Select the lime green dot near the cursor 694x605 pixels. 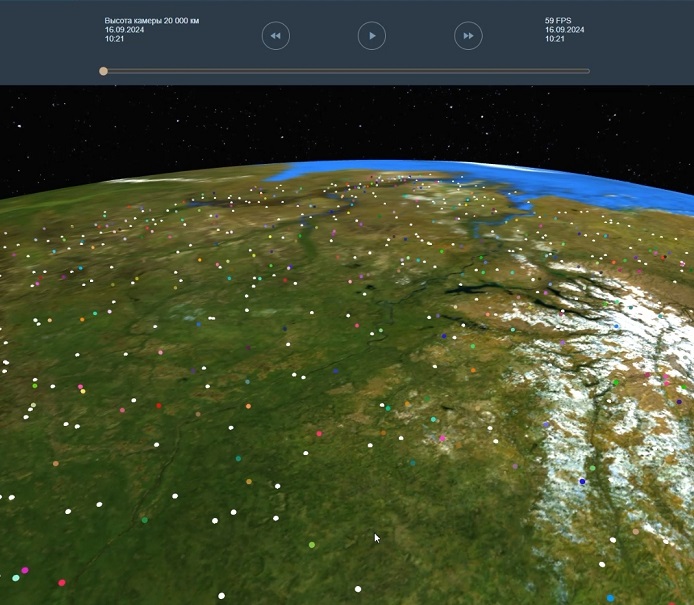(x=312, y=545)
